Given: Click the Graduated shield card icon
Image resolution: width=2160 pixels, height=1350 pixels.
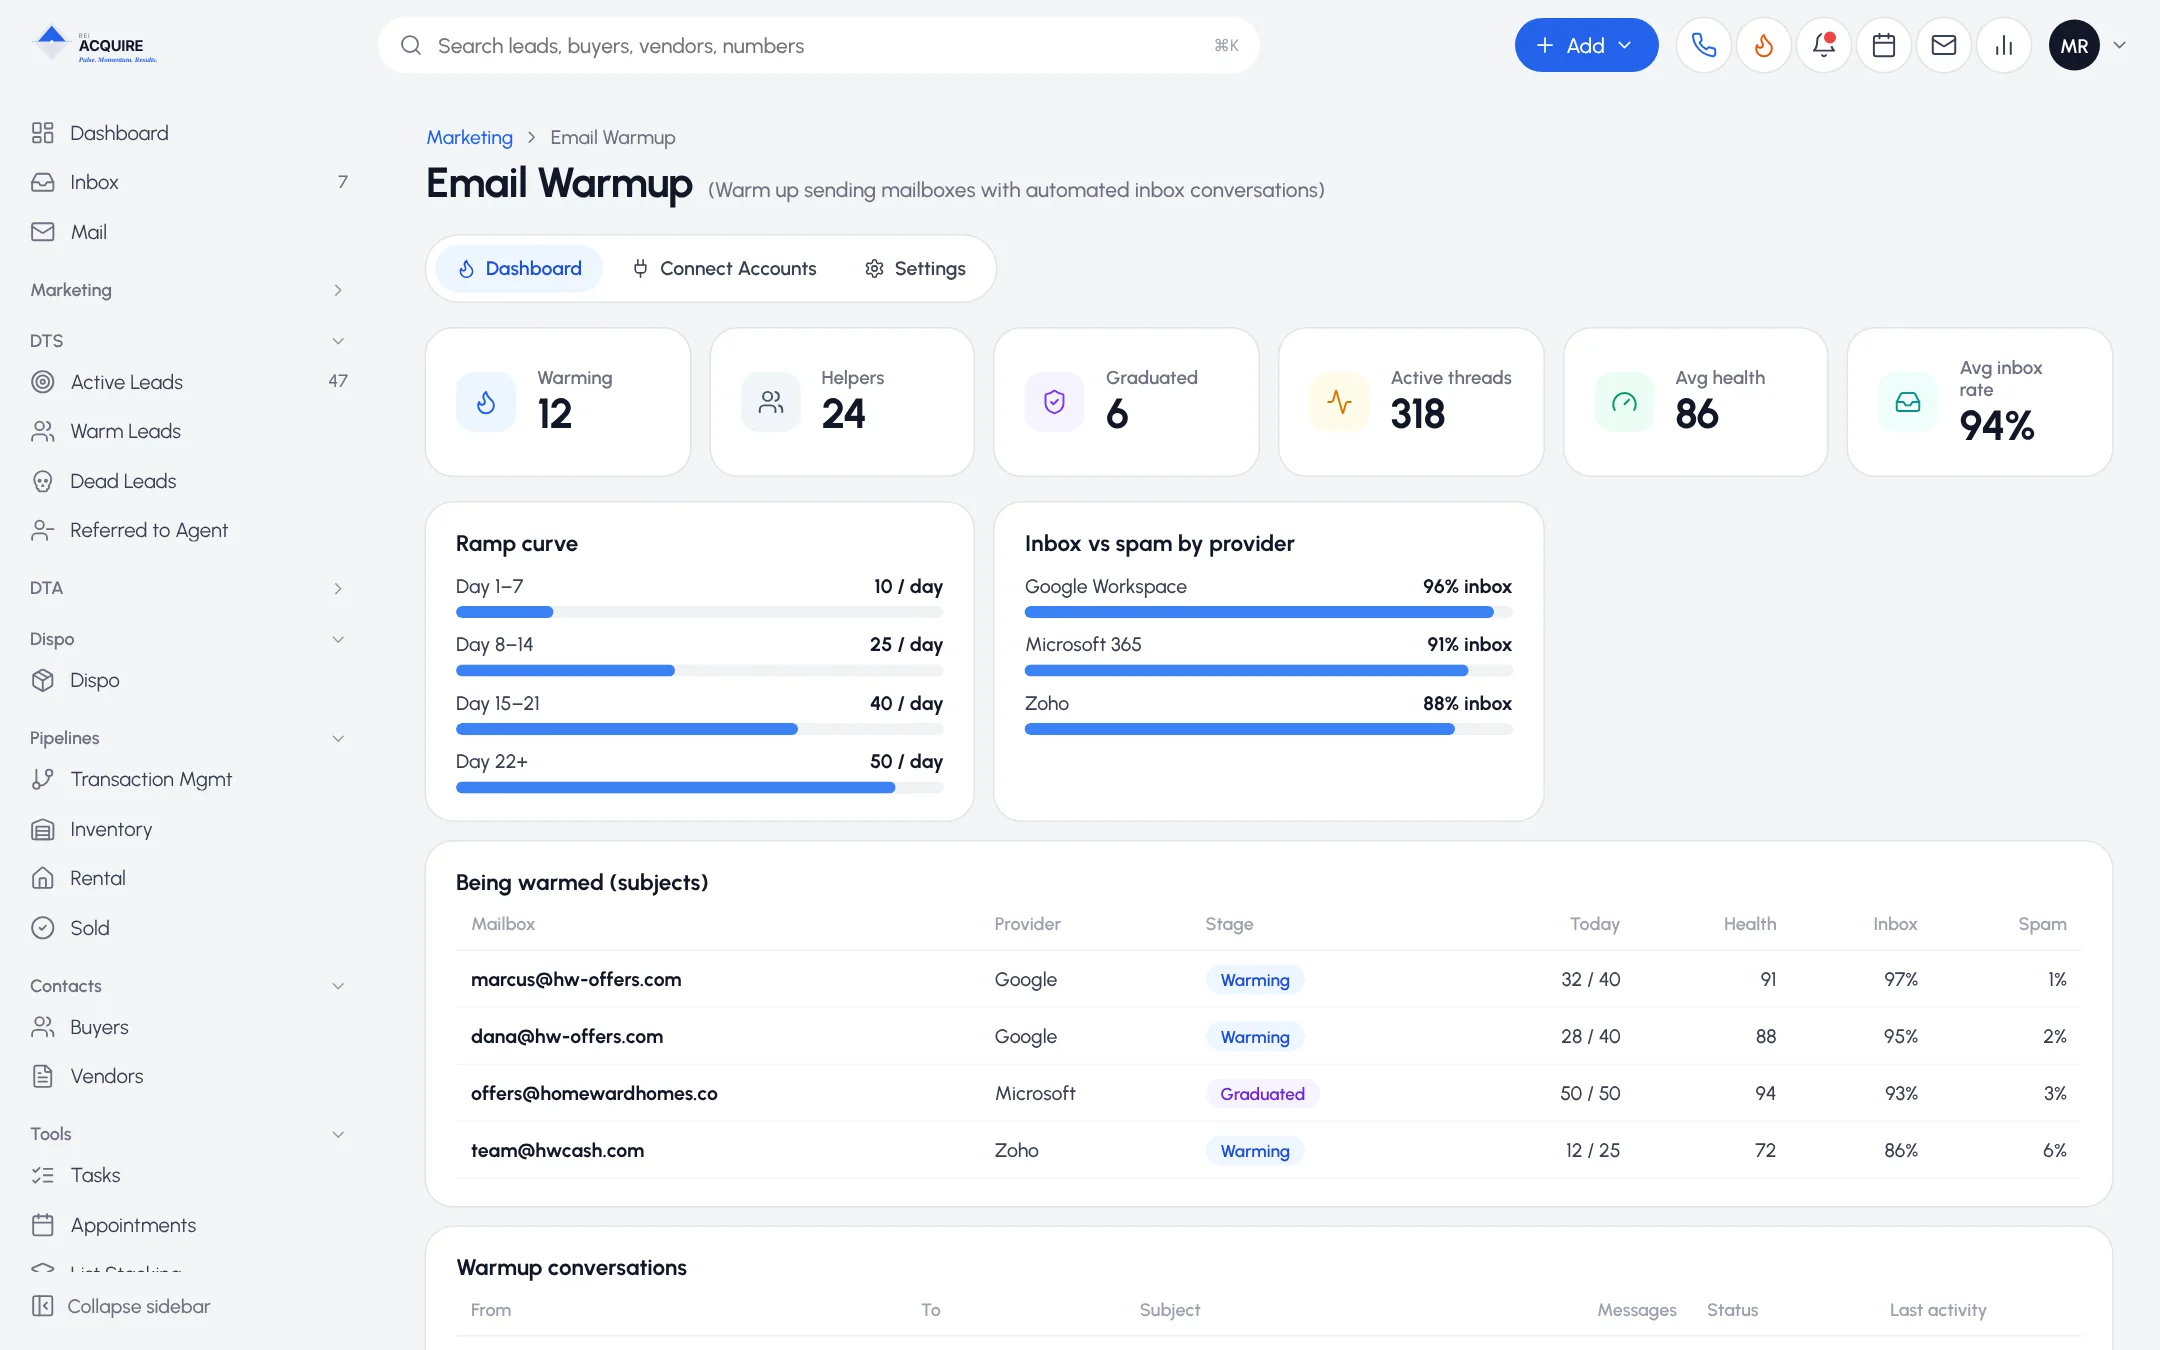Looking at the screenshot, I should [x=1055, y=402].
